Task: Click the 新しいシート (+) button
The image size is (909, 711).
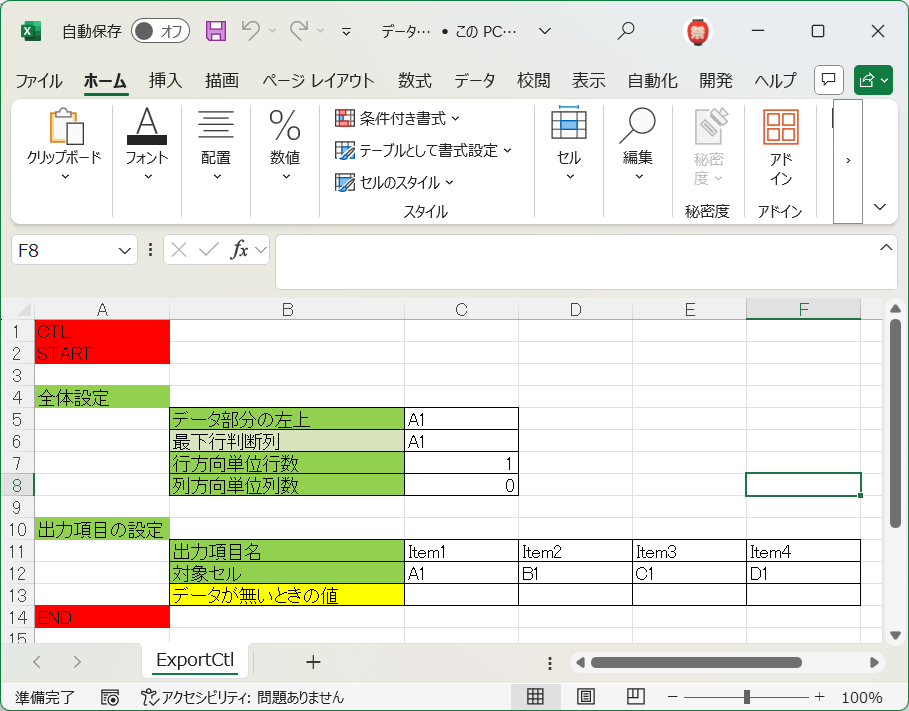Action: point(313,661)
